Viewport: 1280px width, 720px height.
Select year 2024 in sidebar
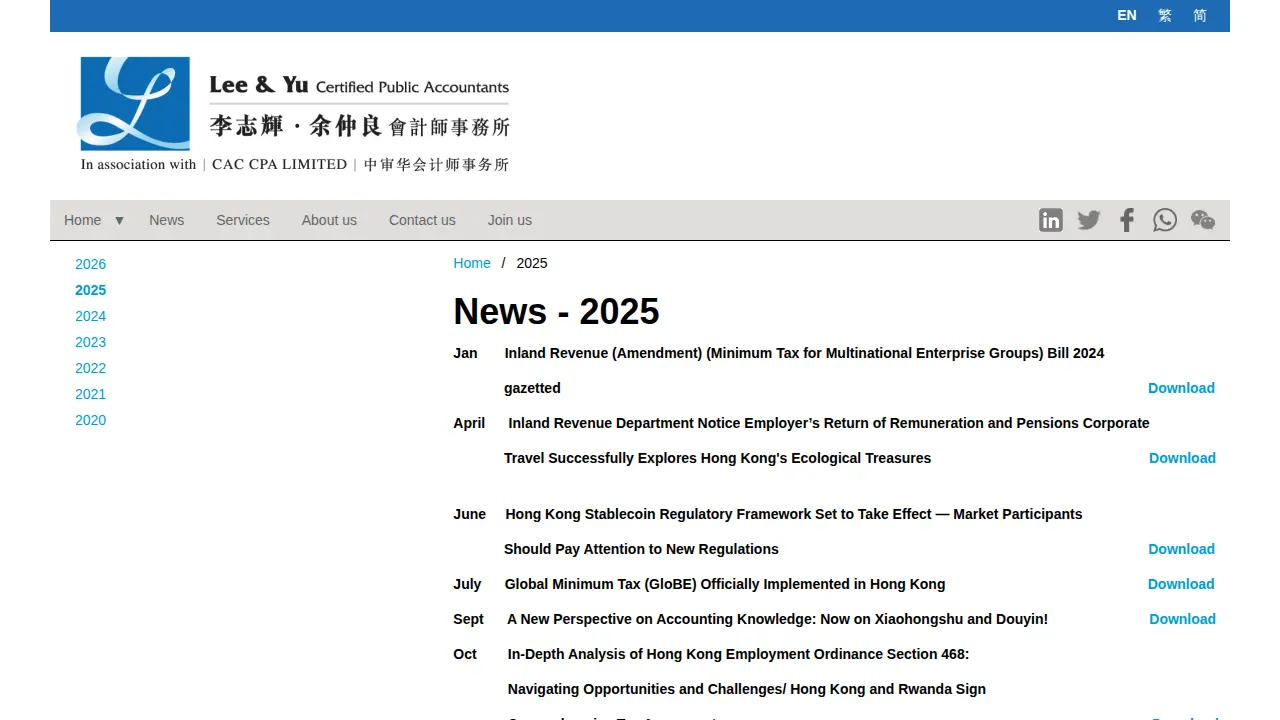coord(90,316)
